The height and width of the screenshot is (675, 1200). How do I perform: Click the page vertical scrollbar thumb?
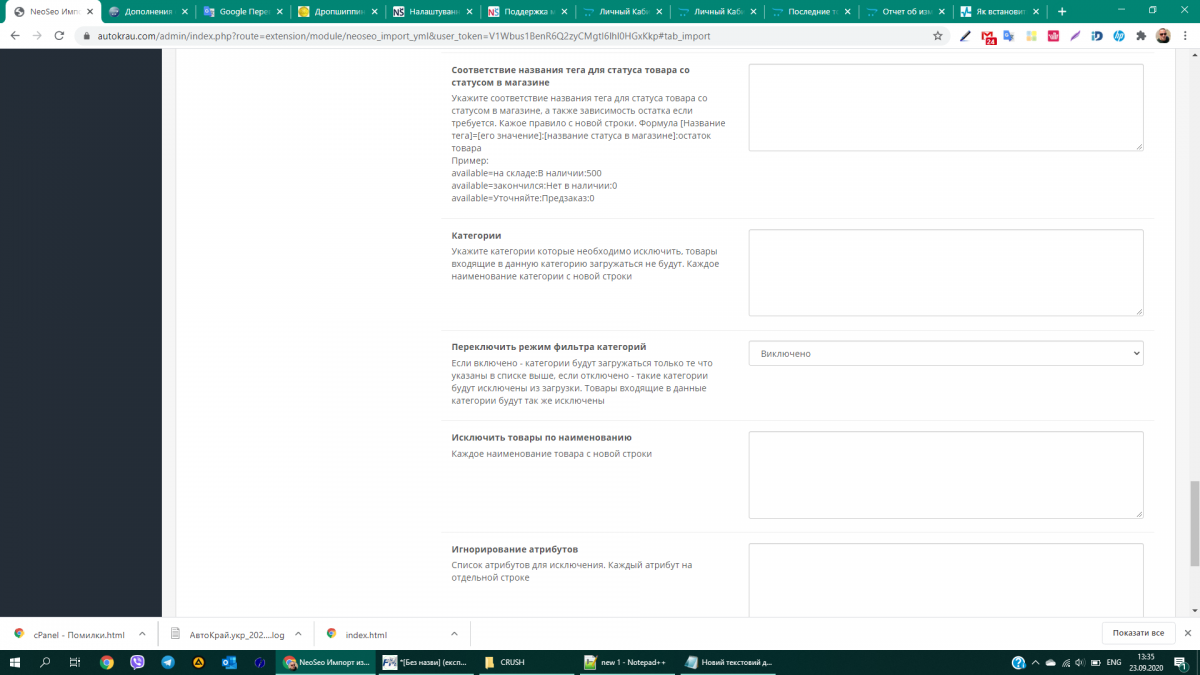[1194, 523]
